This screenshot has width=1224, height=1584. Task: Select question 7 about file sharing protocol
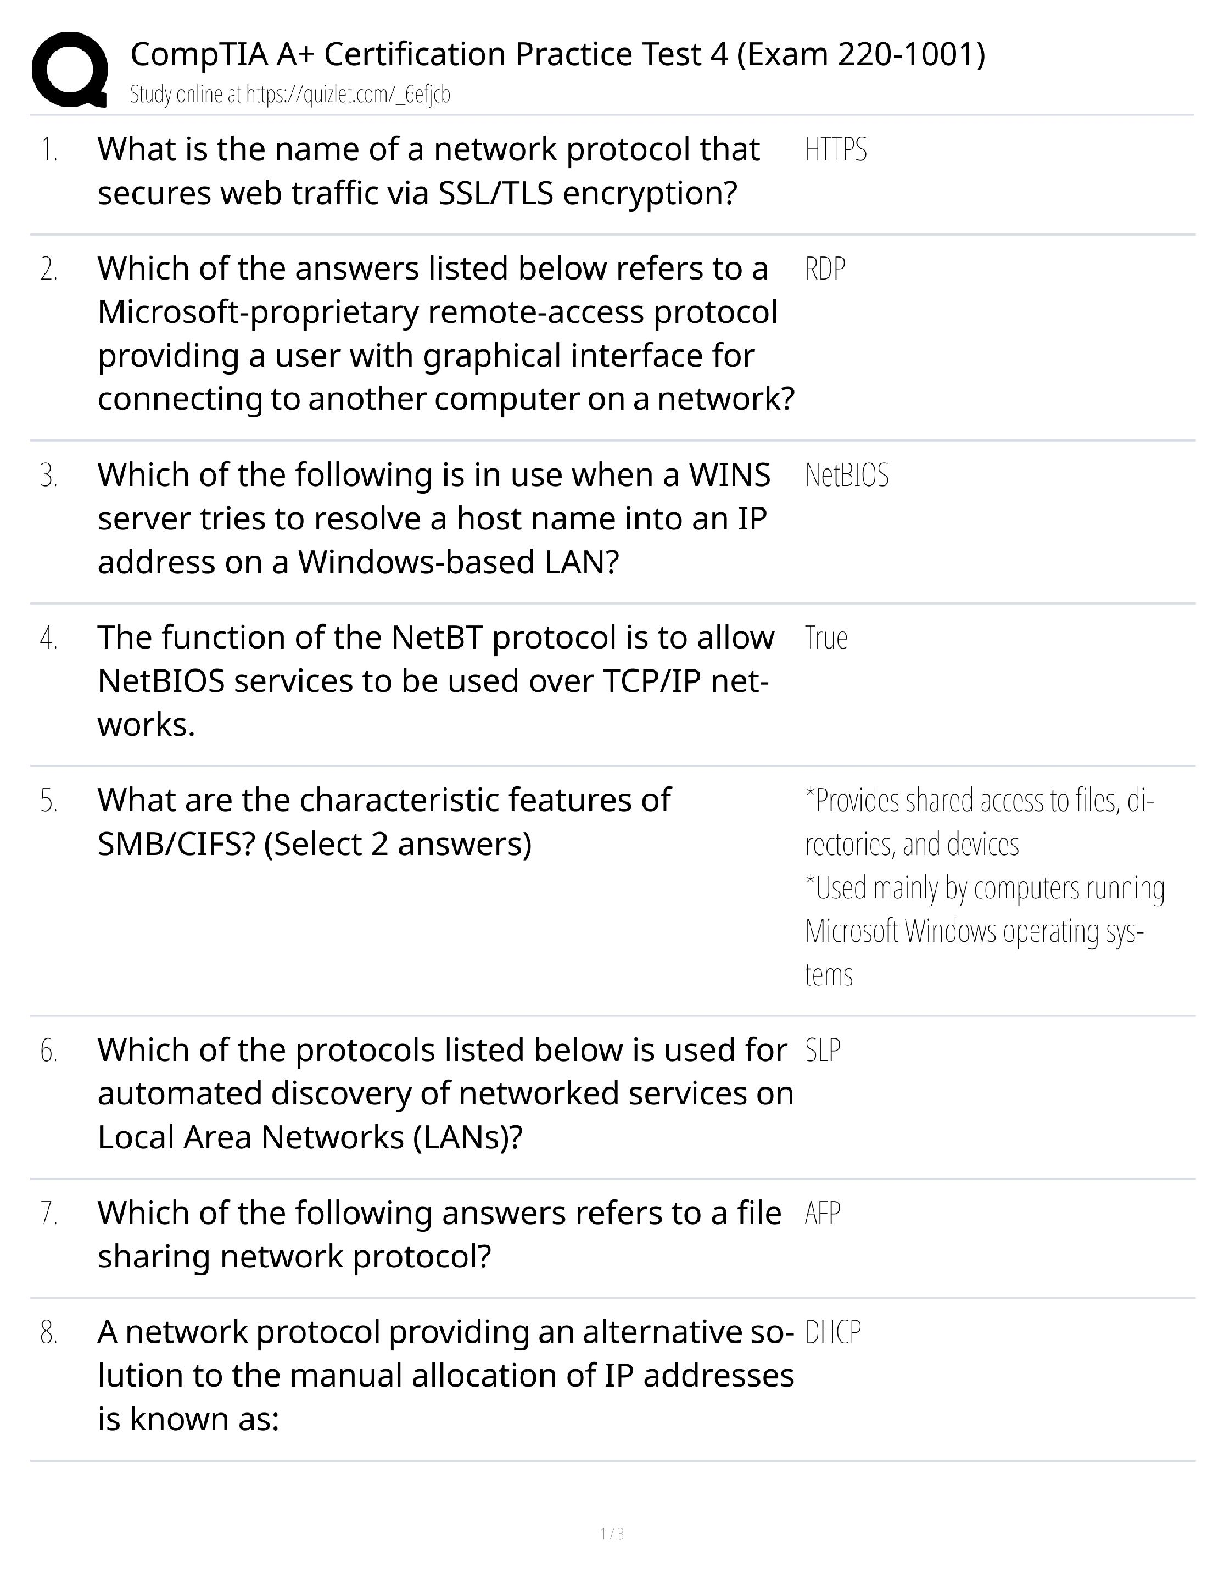(x=439, y=1234)
